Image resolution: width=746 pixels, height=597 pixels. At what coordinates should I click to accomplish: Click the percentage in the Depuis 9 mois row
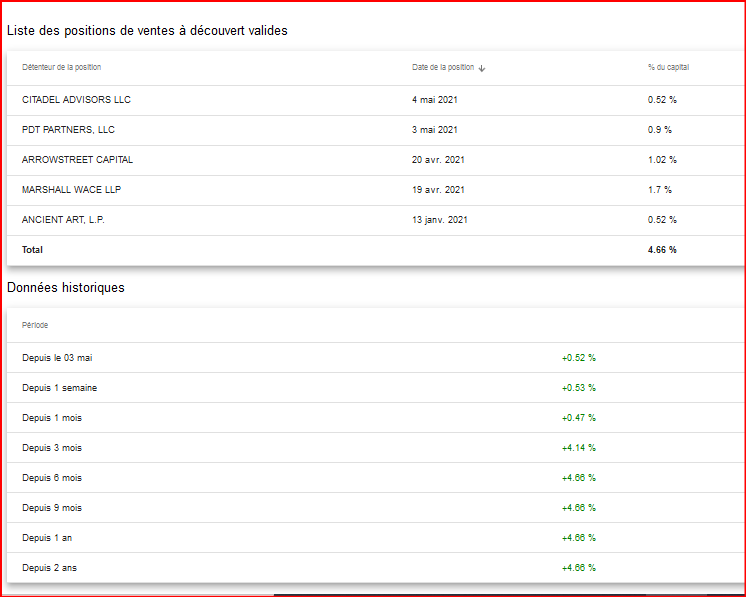point(579,508)
